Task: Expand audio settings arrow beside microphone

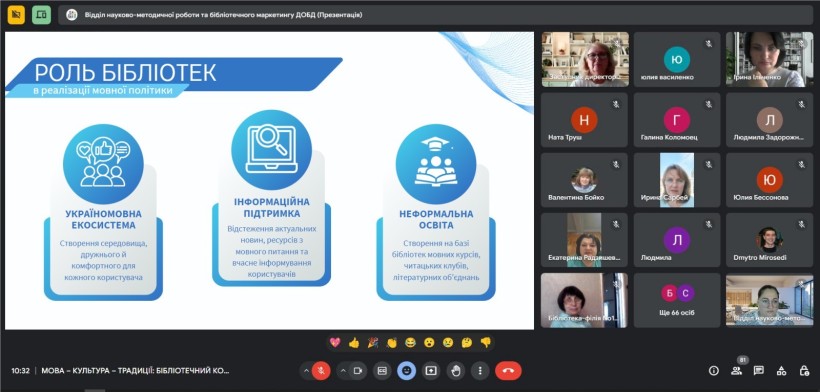Action: 306,371
